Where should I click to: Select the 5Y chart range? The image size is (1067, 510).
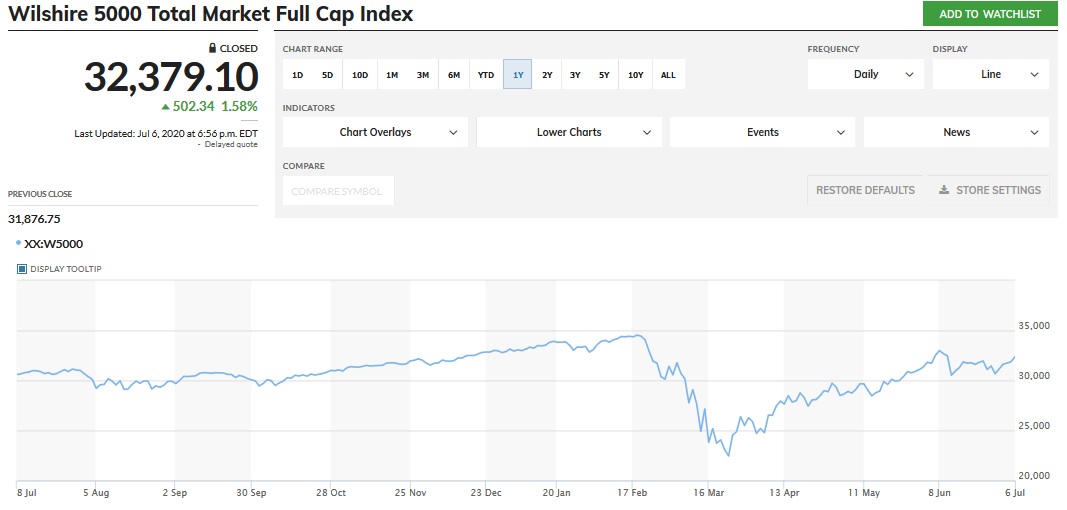coord(604,75)
